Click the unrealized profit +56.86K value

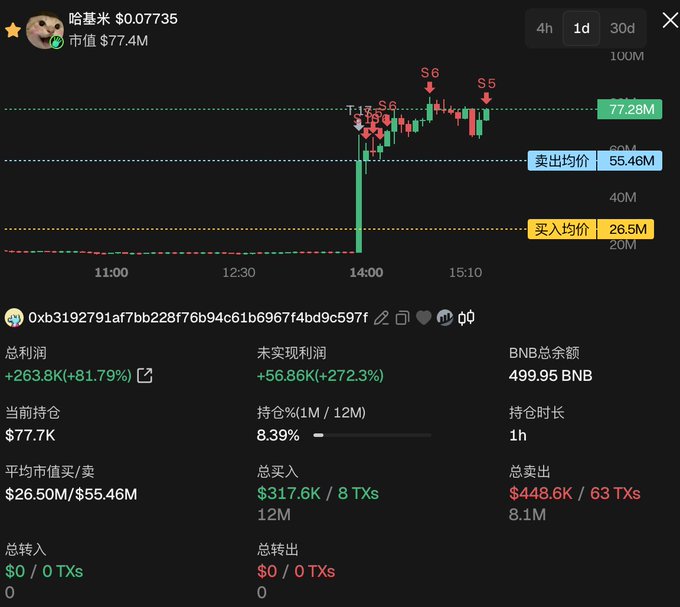(320, 375)
